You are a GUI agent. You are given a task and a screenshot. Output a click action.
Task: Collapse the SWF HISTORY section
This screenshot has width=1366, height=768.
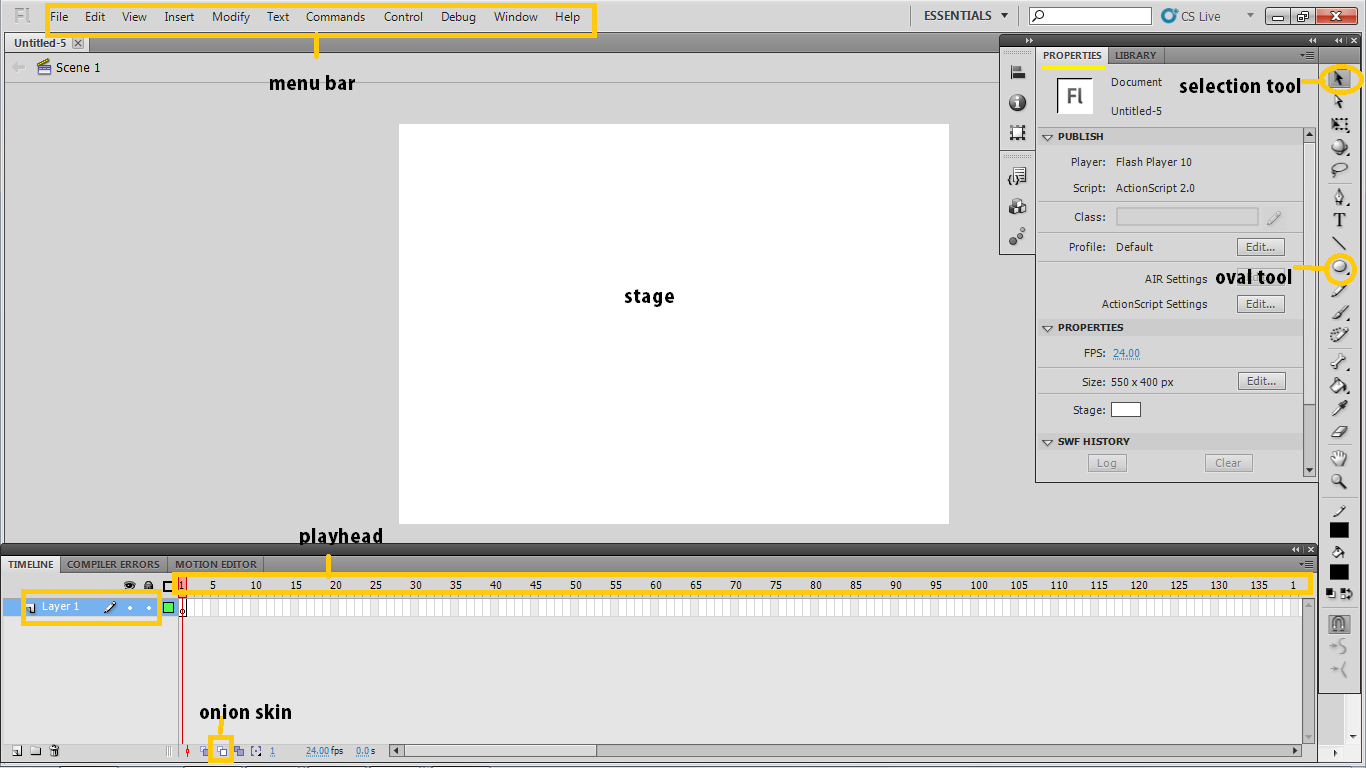(1048, 442)
